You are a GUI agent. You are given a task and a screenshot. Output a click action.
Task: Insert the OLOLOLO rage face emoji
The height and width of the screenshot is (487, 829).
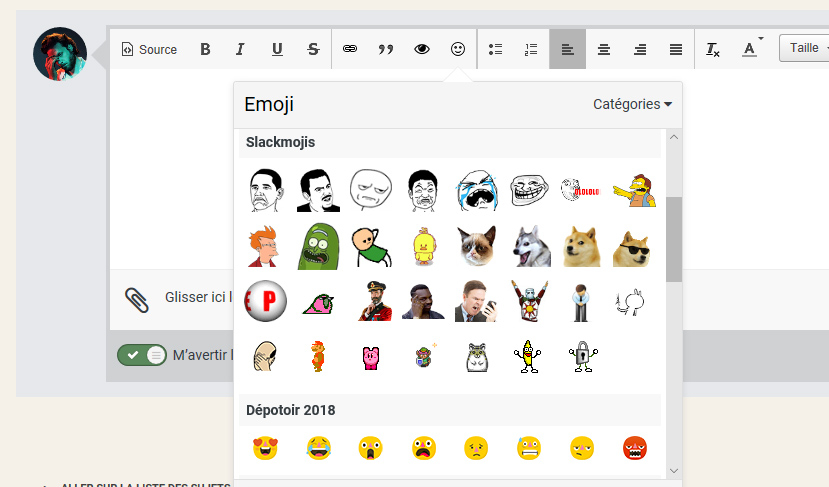point(581,190)
